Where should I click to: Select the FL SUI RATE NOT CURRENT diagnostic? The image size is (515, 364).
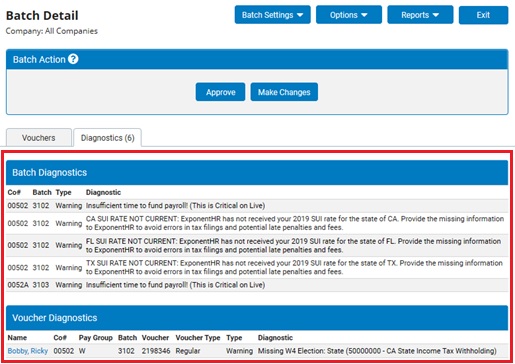pyautogui.click(x=293, y=245)
